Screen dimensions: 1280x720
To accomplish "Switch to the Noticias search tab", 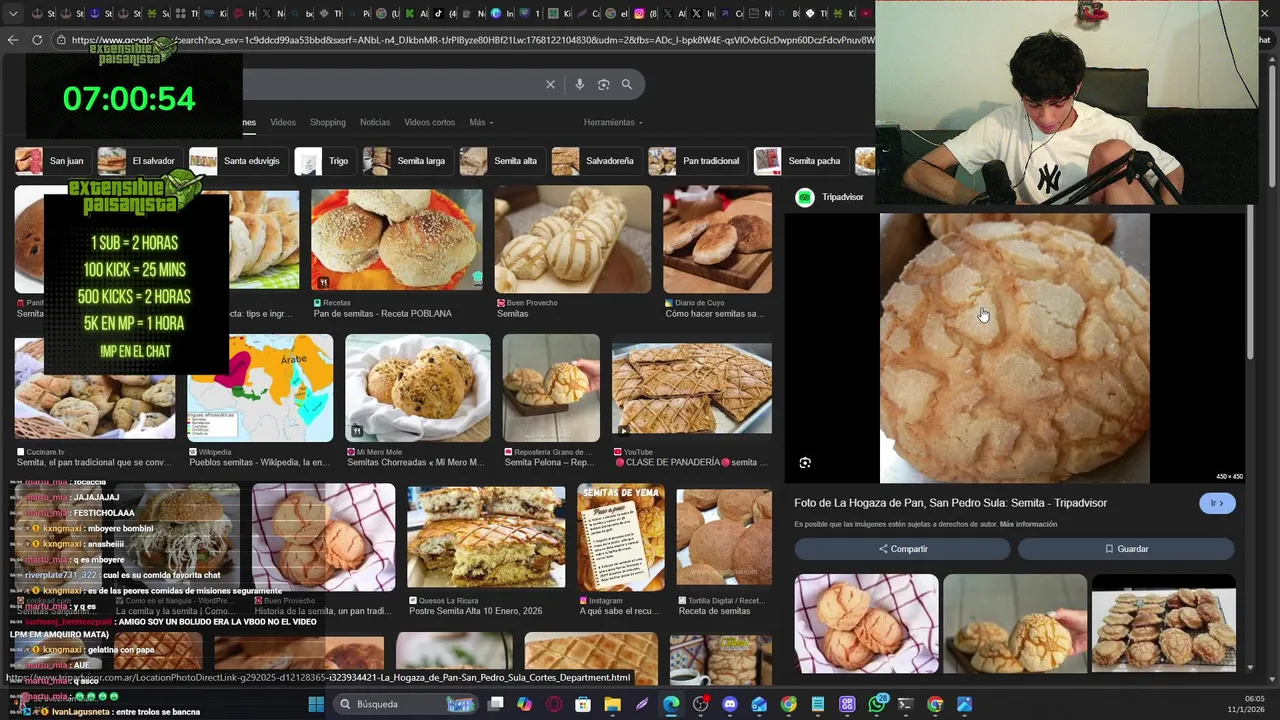I will point(375,122).
